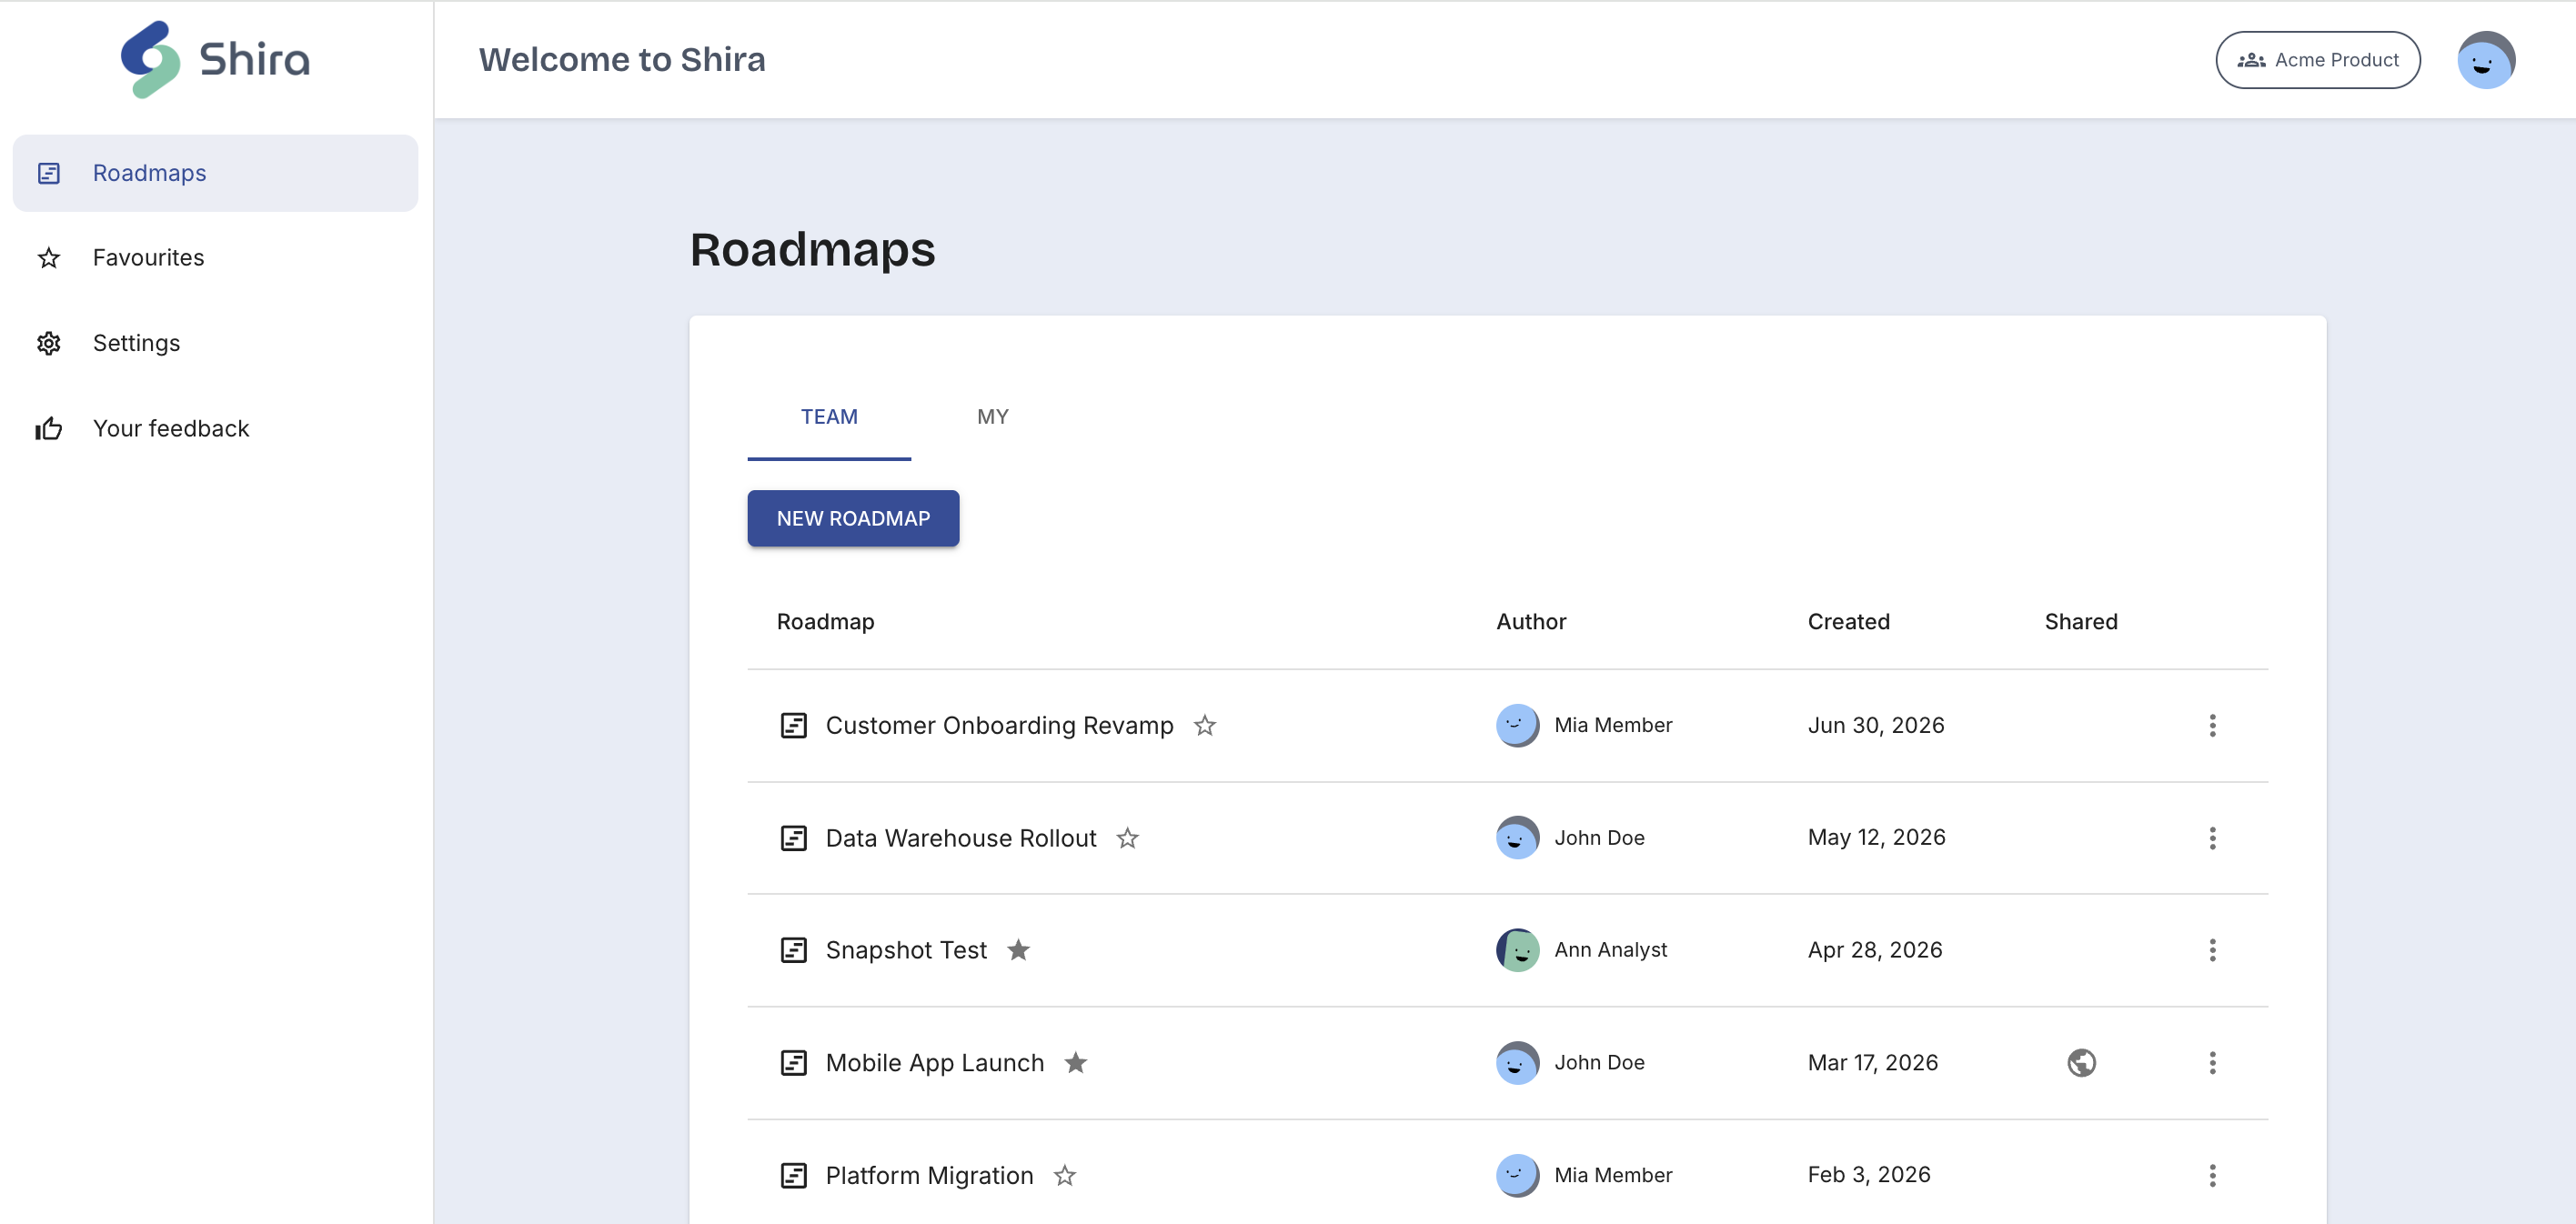This screenshot has height=1224, width=2576.
Task: Click Ann Analyst avatar in Snapshot Test row
Action: coord(1517,950)
